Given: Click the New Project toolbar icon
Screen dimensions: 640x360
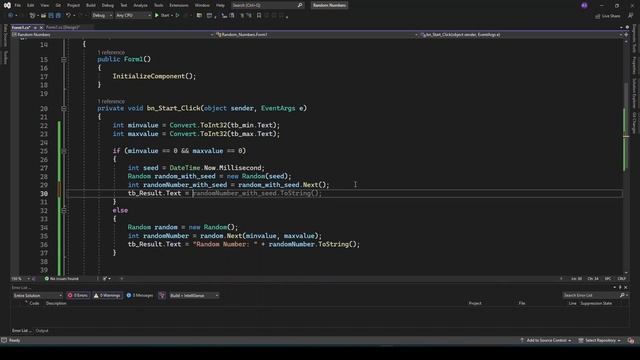Looking at the screenshot, I should [32, 16].
